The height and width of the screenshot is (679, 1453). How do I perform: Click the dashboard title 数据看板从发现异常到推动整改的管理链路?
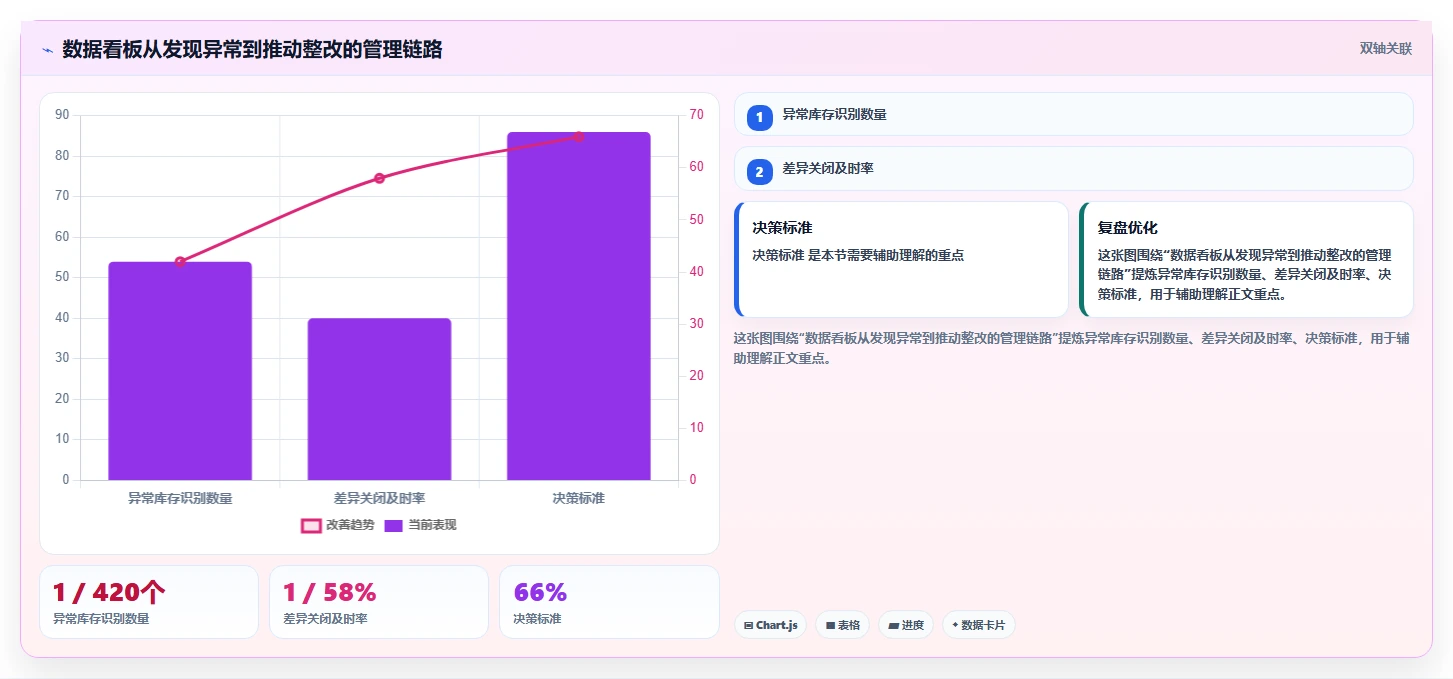(x=252, y=50)
